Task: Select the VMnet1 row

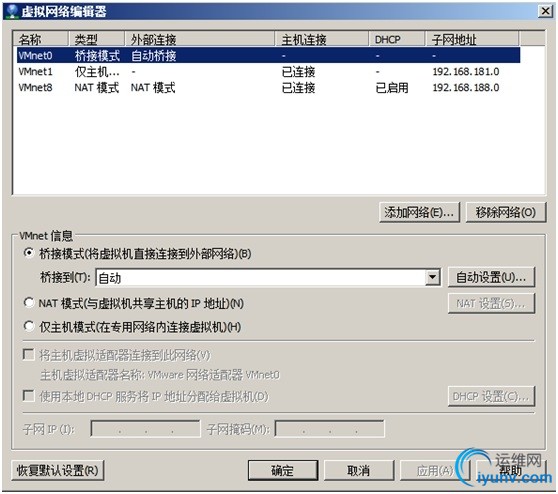Action: coord(268,72)
